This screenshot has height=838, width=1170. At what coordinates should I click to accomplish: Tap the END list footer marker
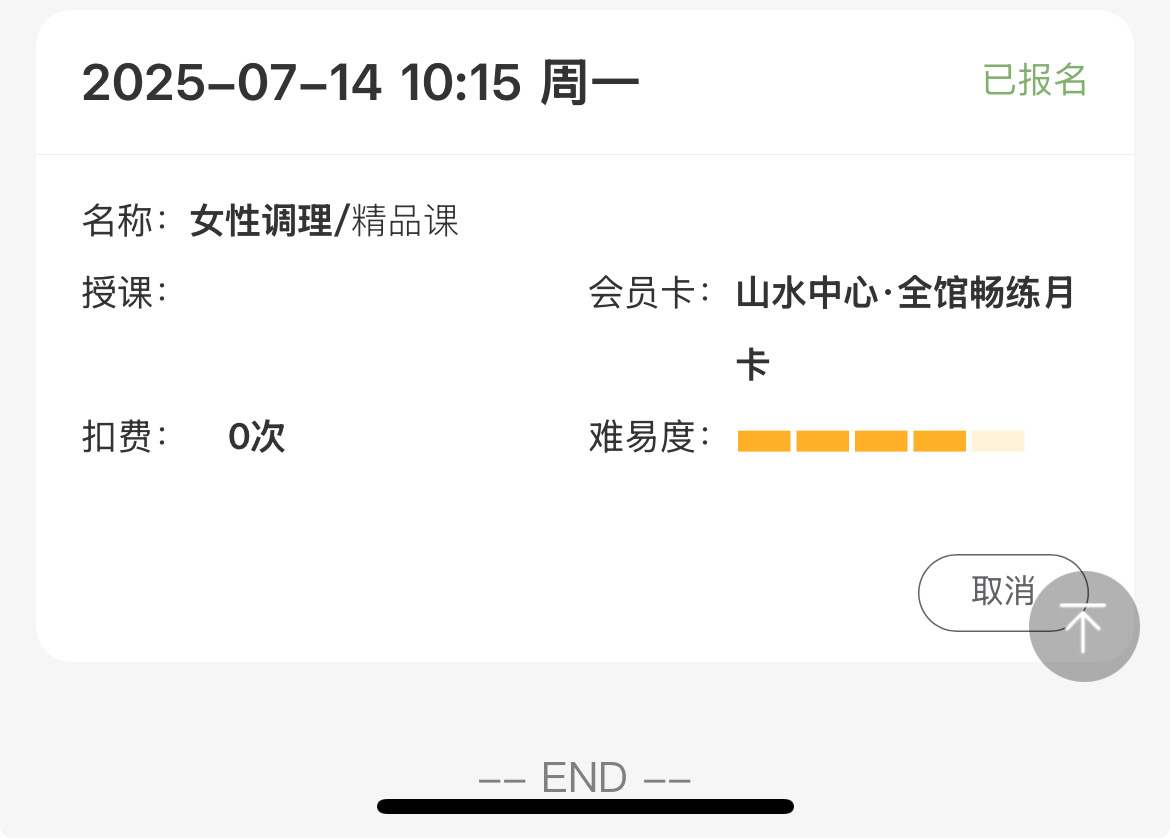pyautogui.click(x=584, y=778)
